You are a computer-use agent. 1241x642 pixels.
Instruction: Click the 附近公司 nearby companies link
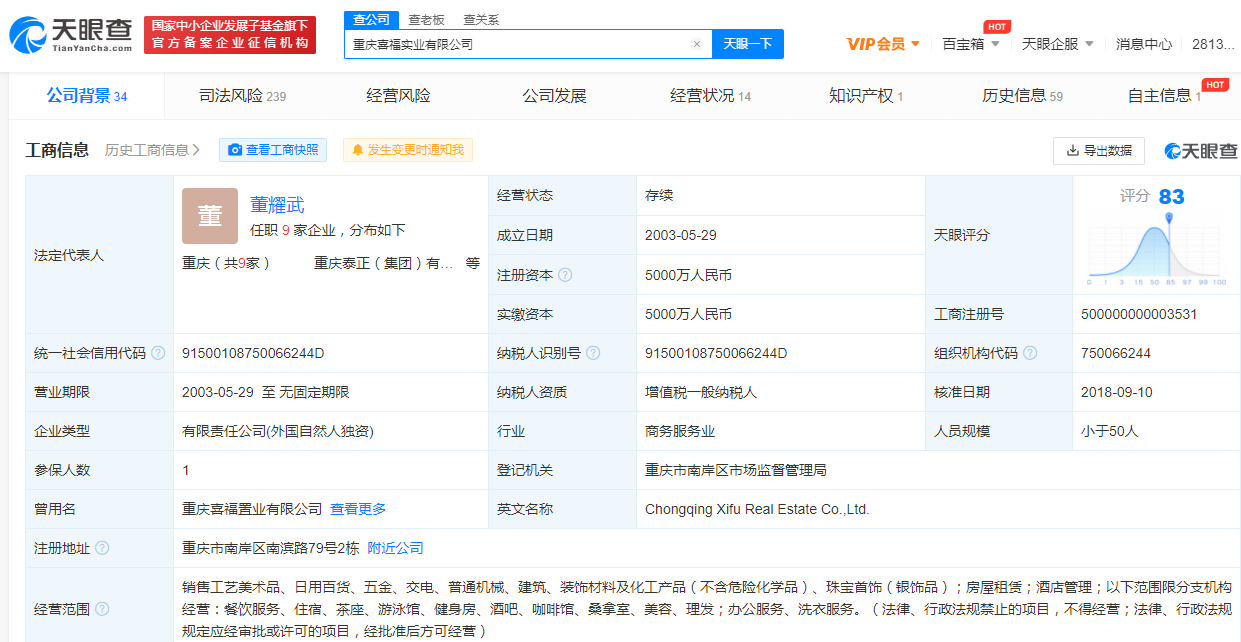[395, 548]
